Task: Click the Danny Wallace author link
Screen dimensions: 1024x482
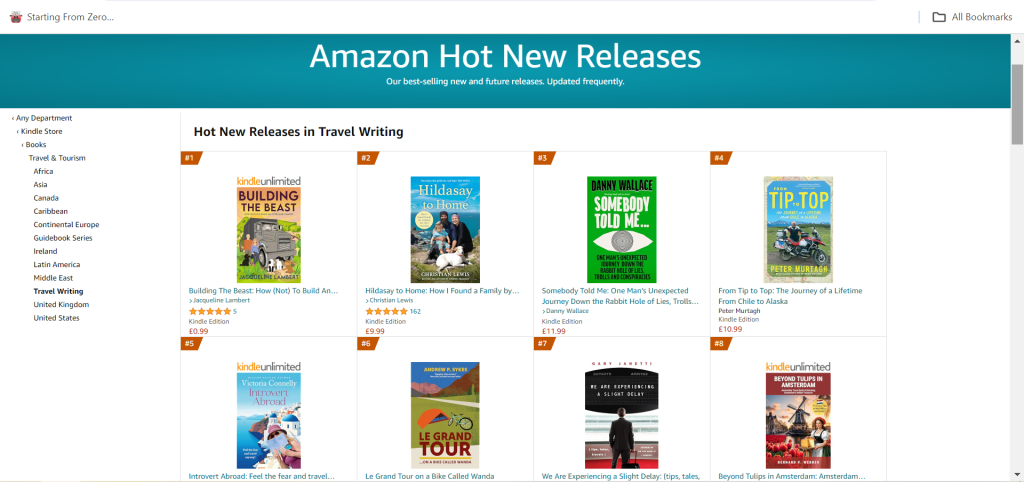Action: tap(568, 311)
